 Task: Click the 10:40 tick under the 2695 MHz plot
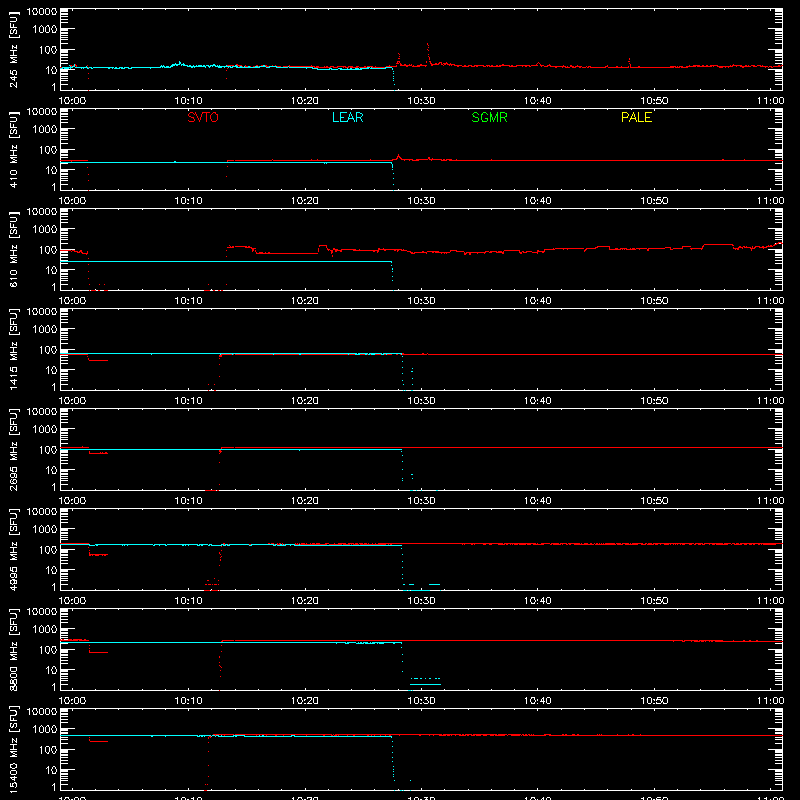tap(538, 501)
